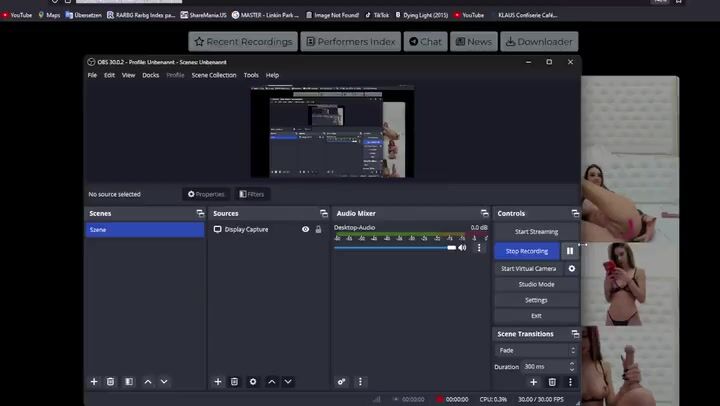The height and width of the screenshot is (406, 720).
Task: Open transition properties three-dot menu
Action: 570,382
